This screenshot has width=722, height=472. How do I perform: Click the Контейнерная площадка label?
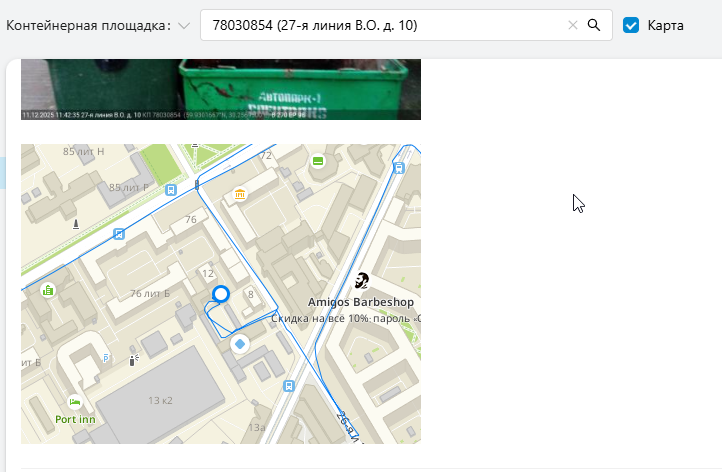88,25
